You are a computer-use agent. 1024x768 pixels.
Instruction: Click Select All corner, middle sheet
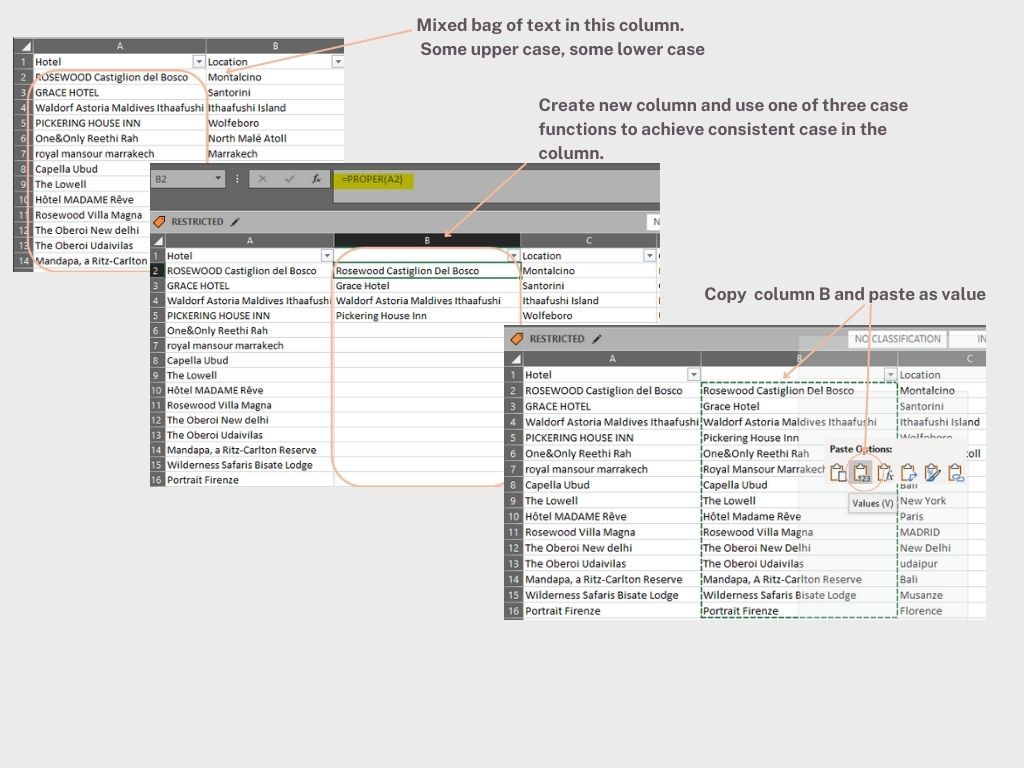tap(157, 240)
